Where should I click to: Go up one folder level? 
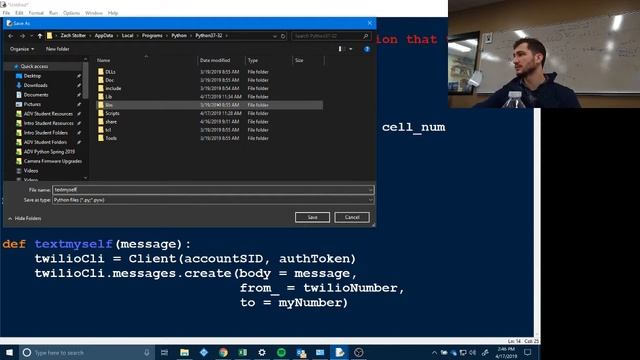[40, 36]
